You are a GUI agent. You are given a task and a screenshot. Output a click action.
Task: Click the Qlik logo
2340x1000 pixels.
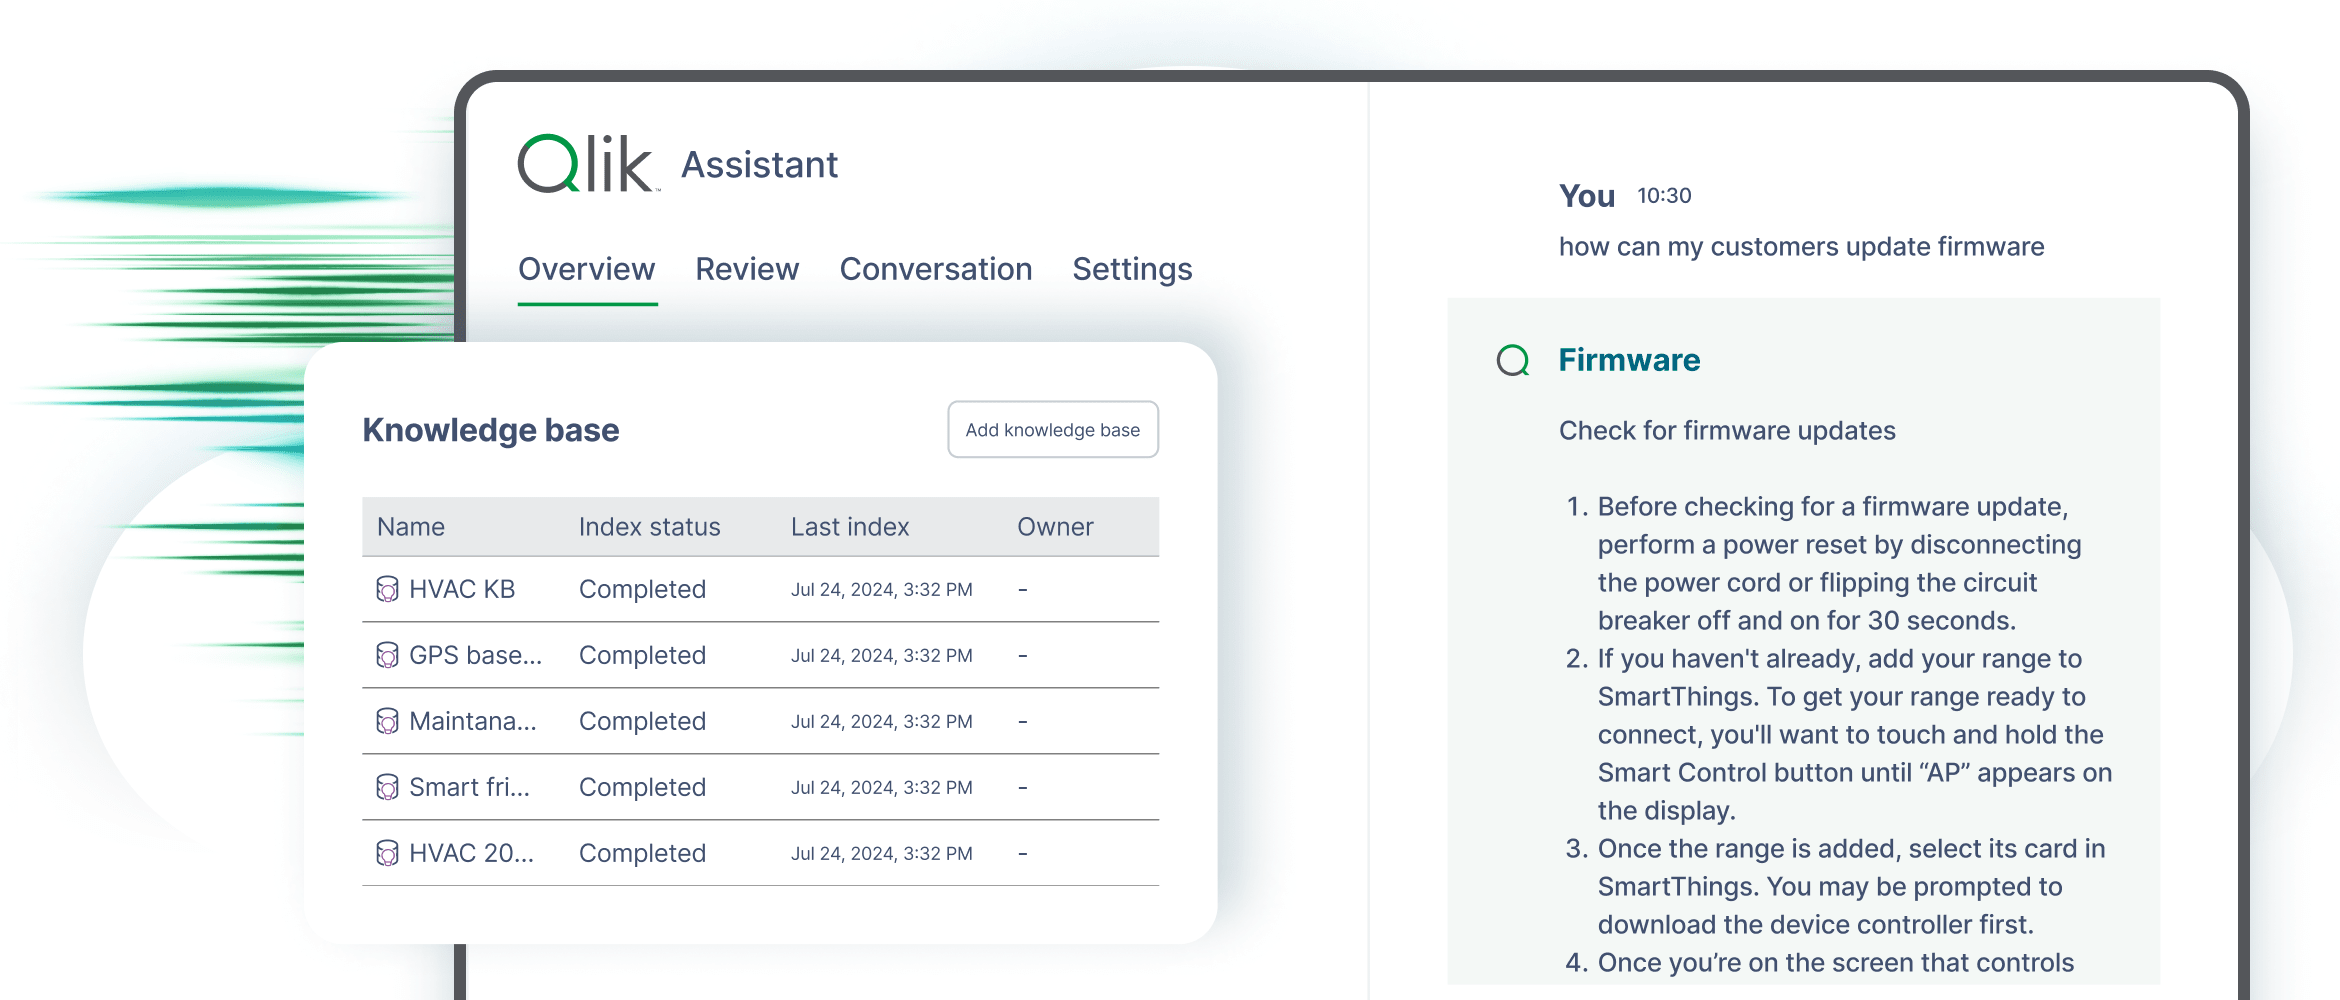(x=588, y=164)
